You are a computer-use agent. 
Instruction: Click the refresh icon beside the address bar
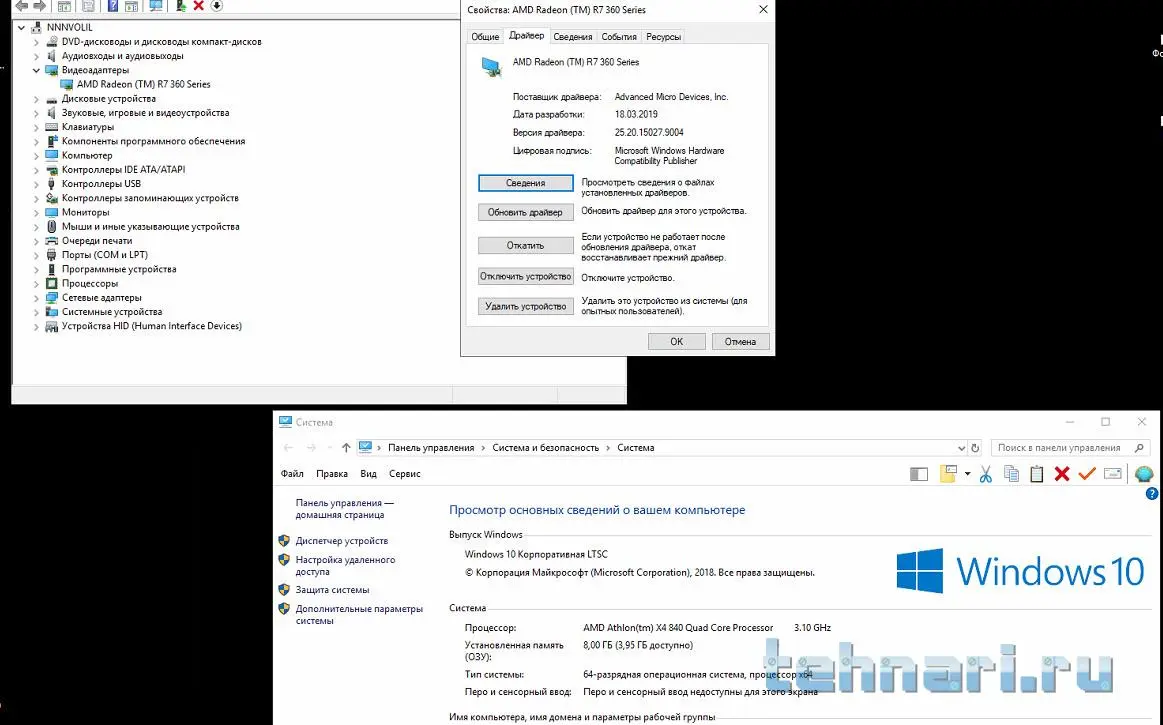point(975,448)
